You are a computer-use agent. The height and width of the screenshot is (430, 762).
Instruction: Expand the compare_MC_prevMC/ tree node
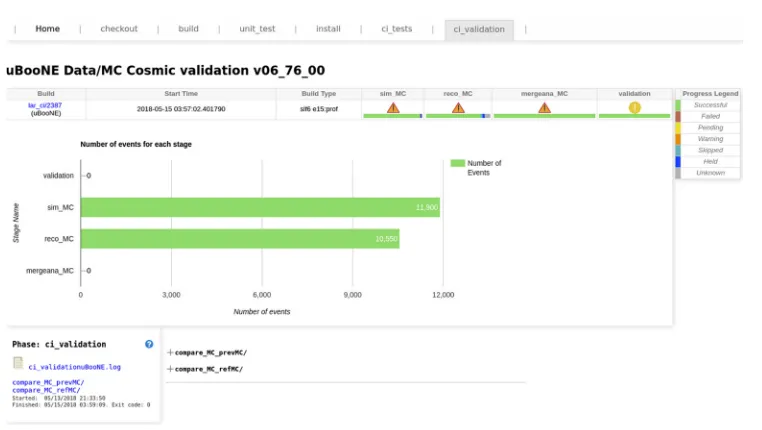click(x=170, y=352)
